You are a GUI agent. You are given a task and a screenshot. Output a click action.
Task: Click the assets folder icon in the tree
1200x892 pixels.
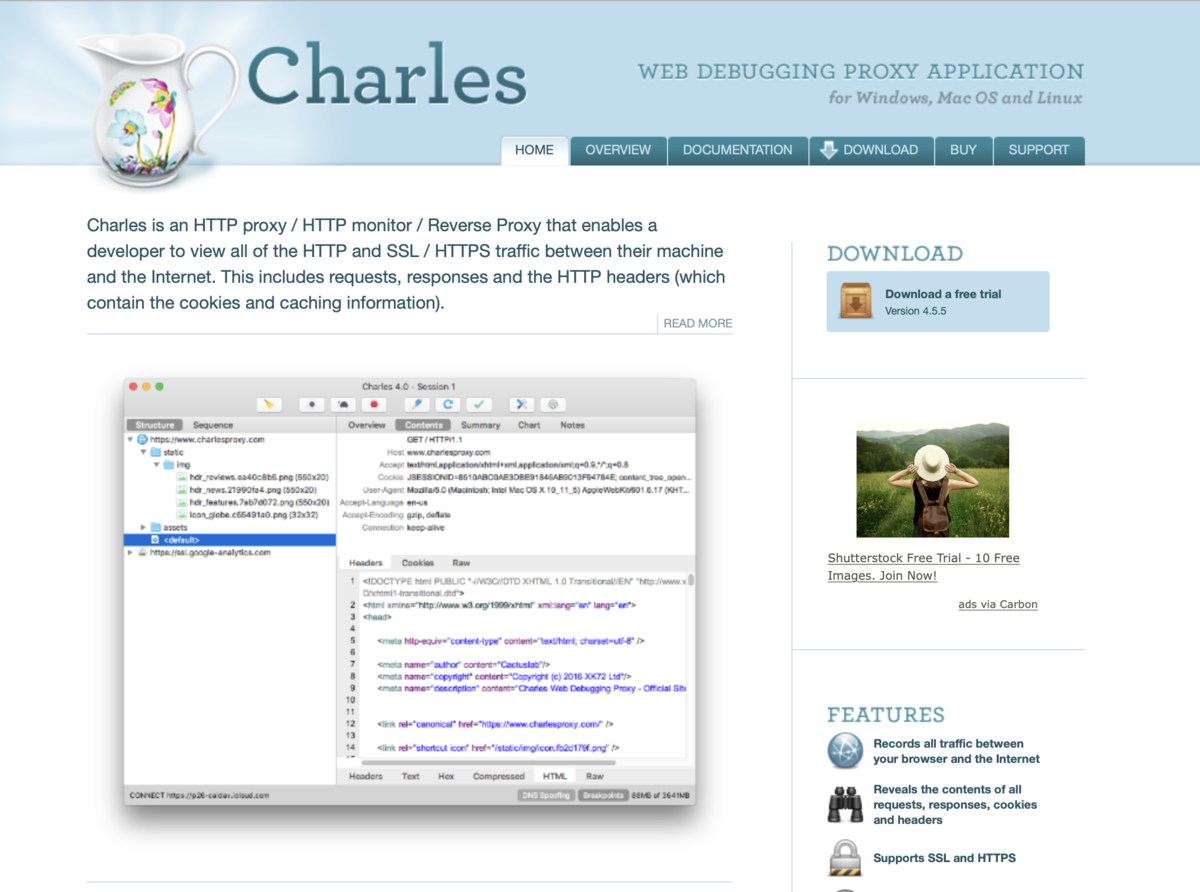(x=155, y=527)
